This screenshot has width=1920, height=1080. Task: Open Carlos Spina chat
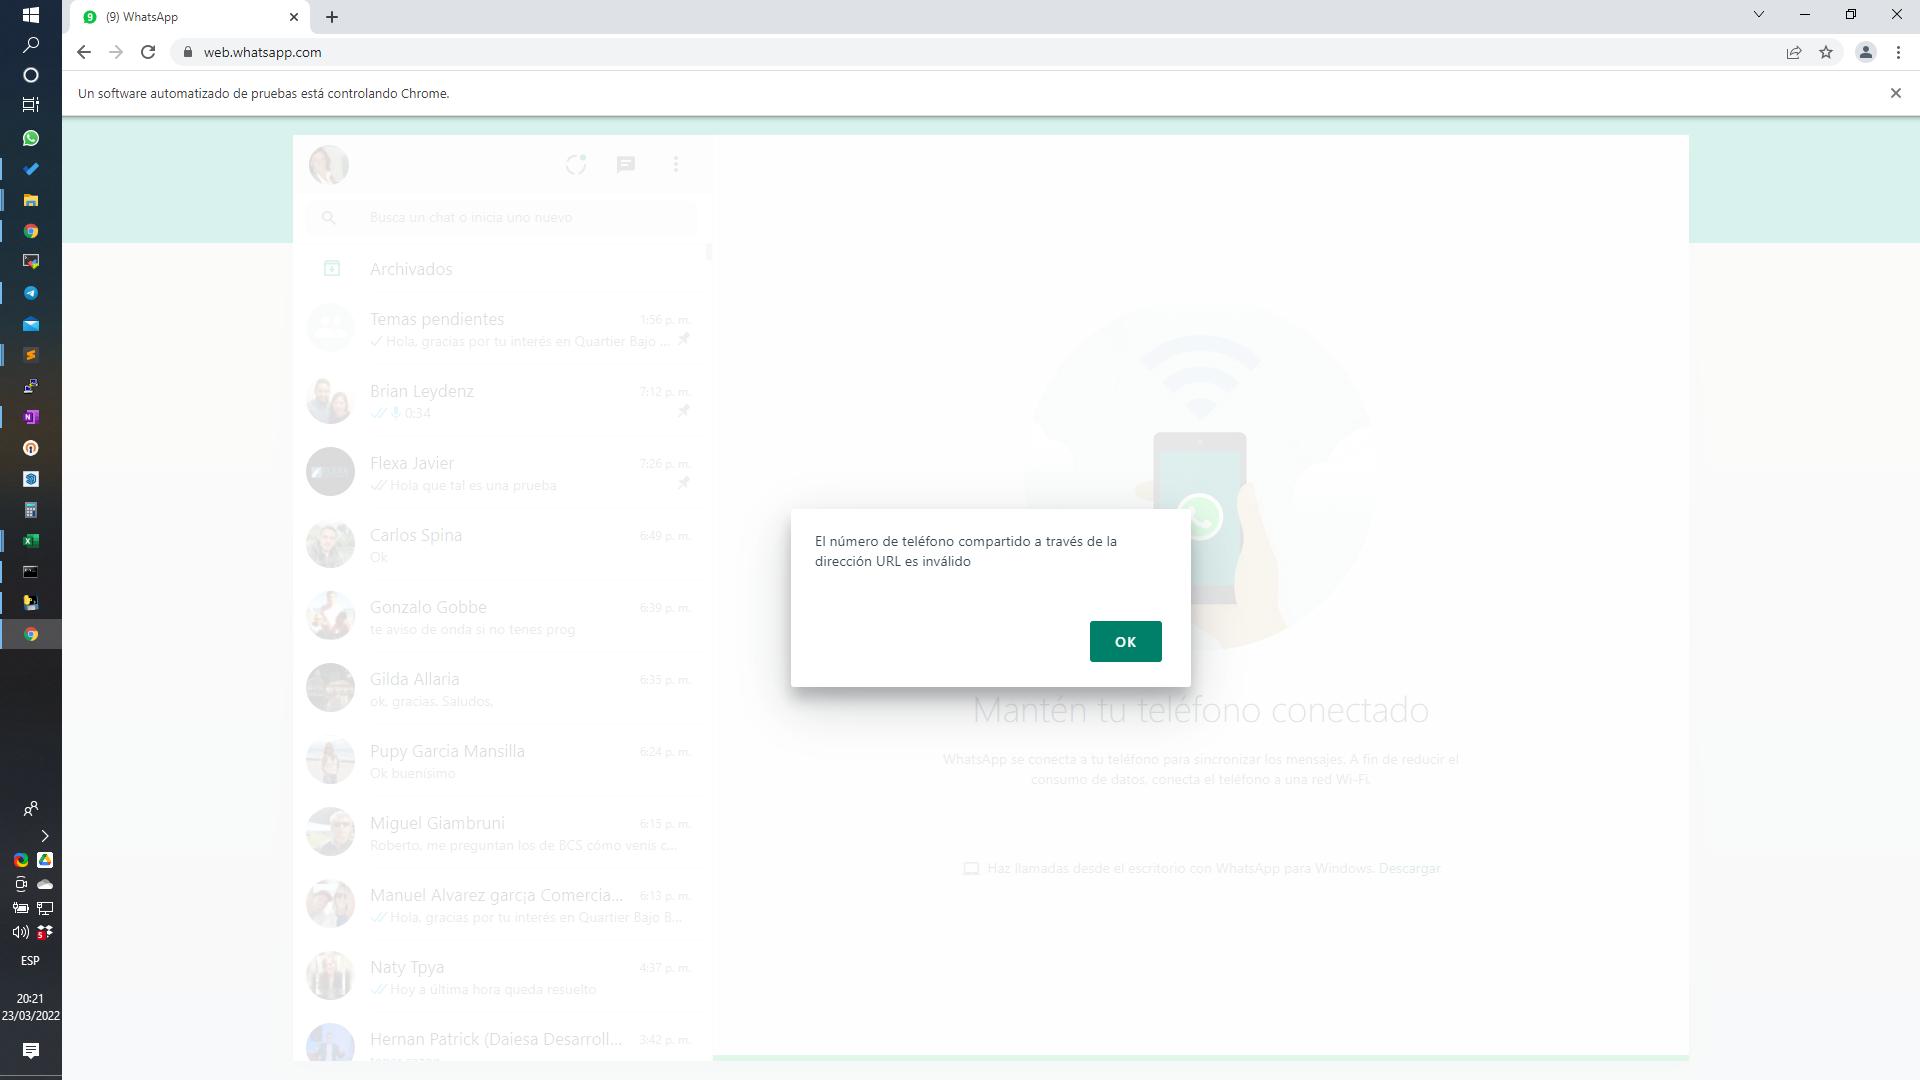point(502,545)
